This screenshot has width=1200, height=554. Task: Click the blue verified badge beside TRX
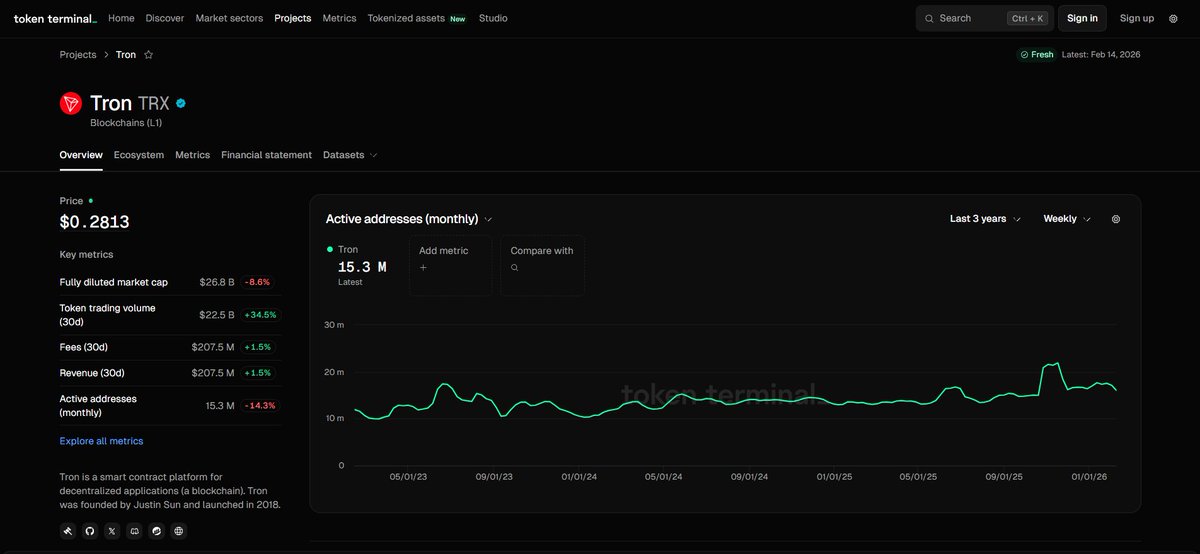click(181, 103)
